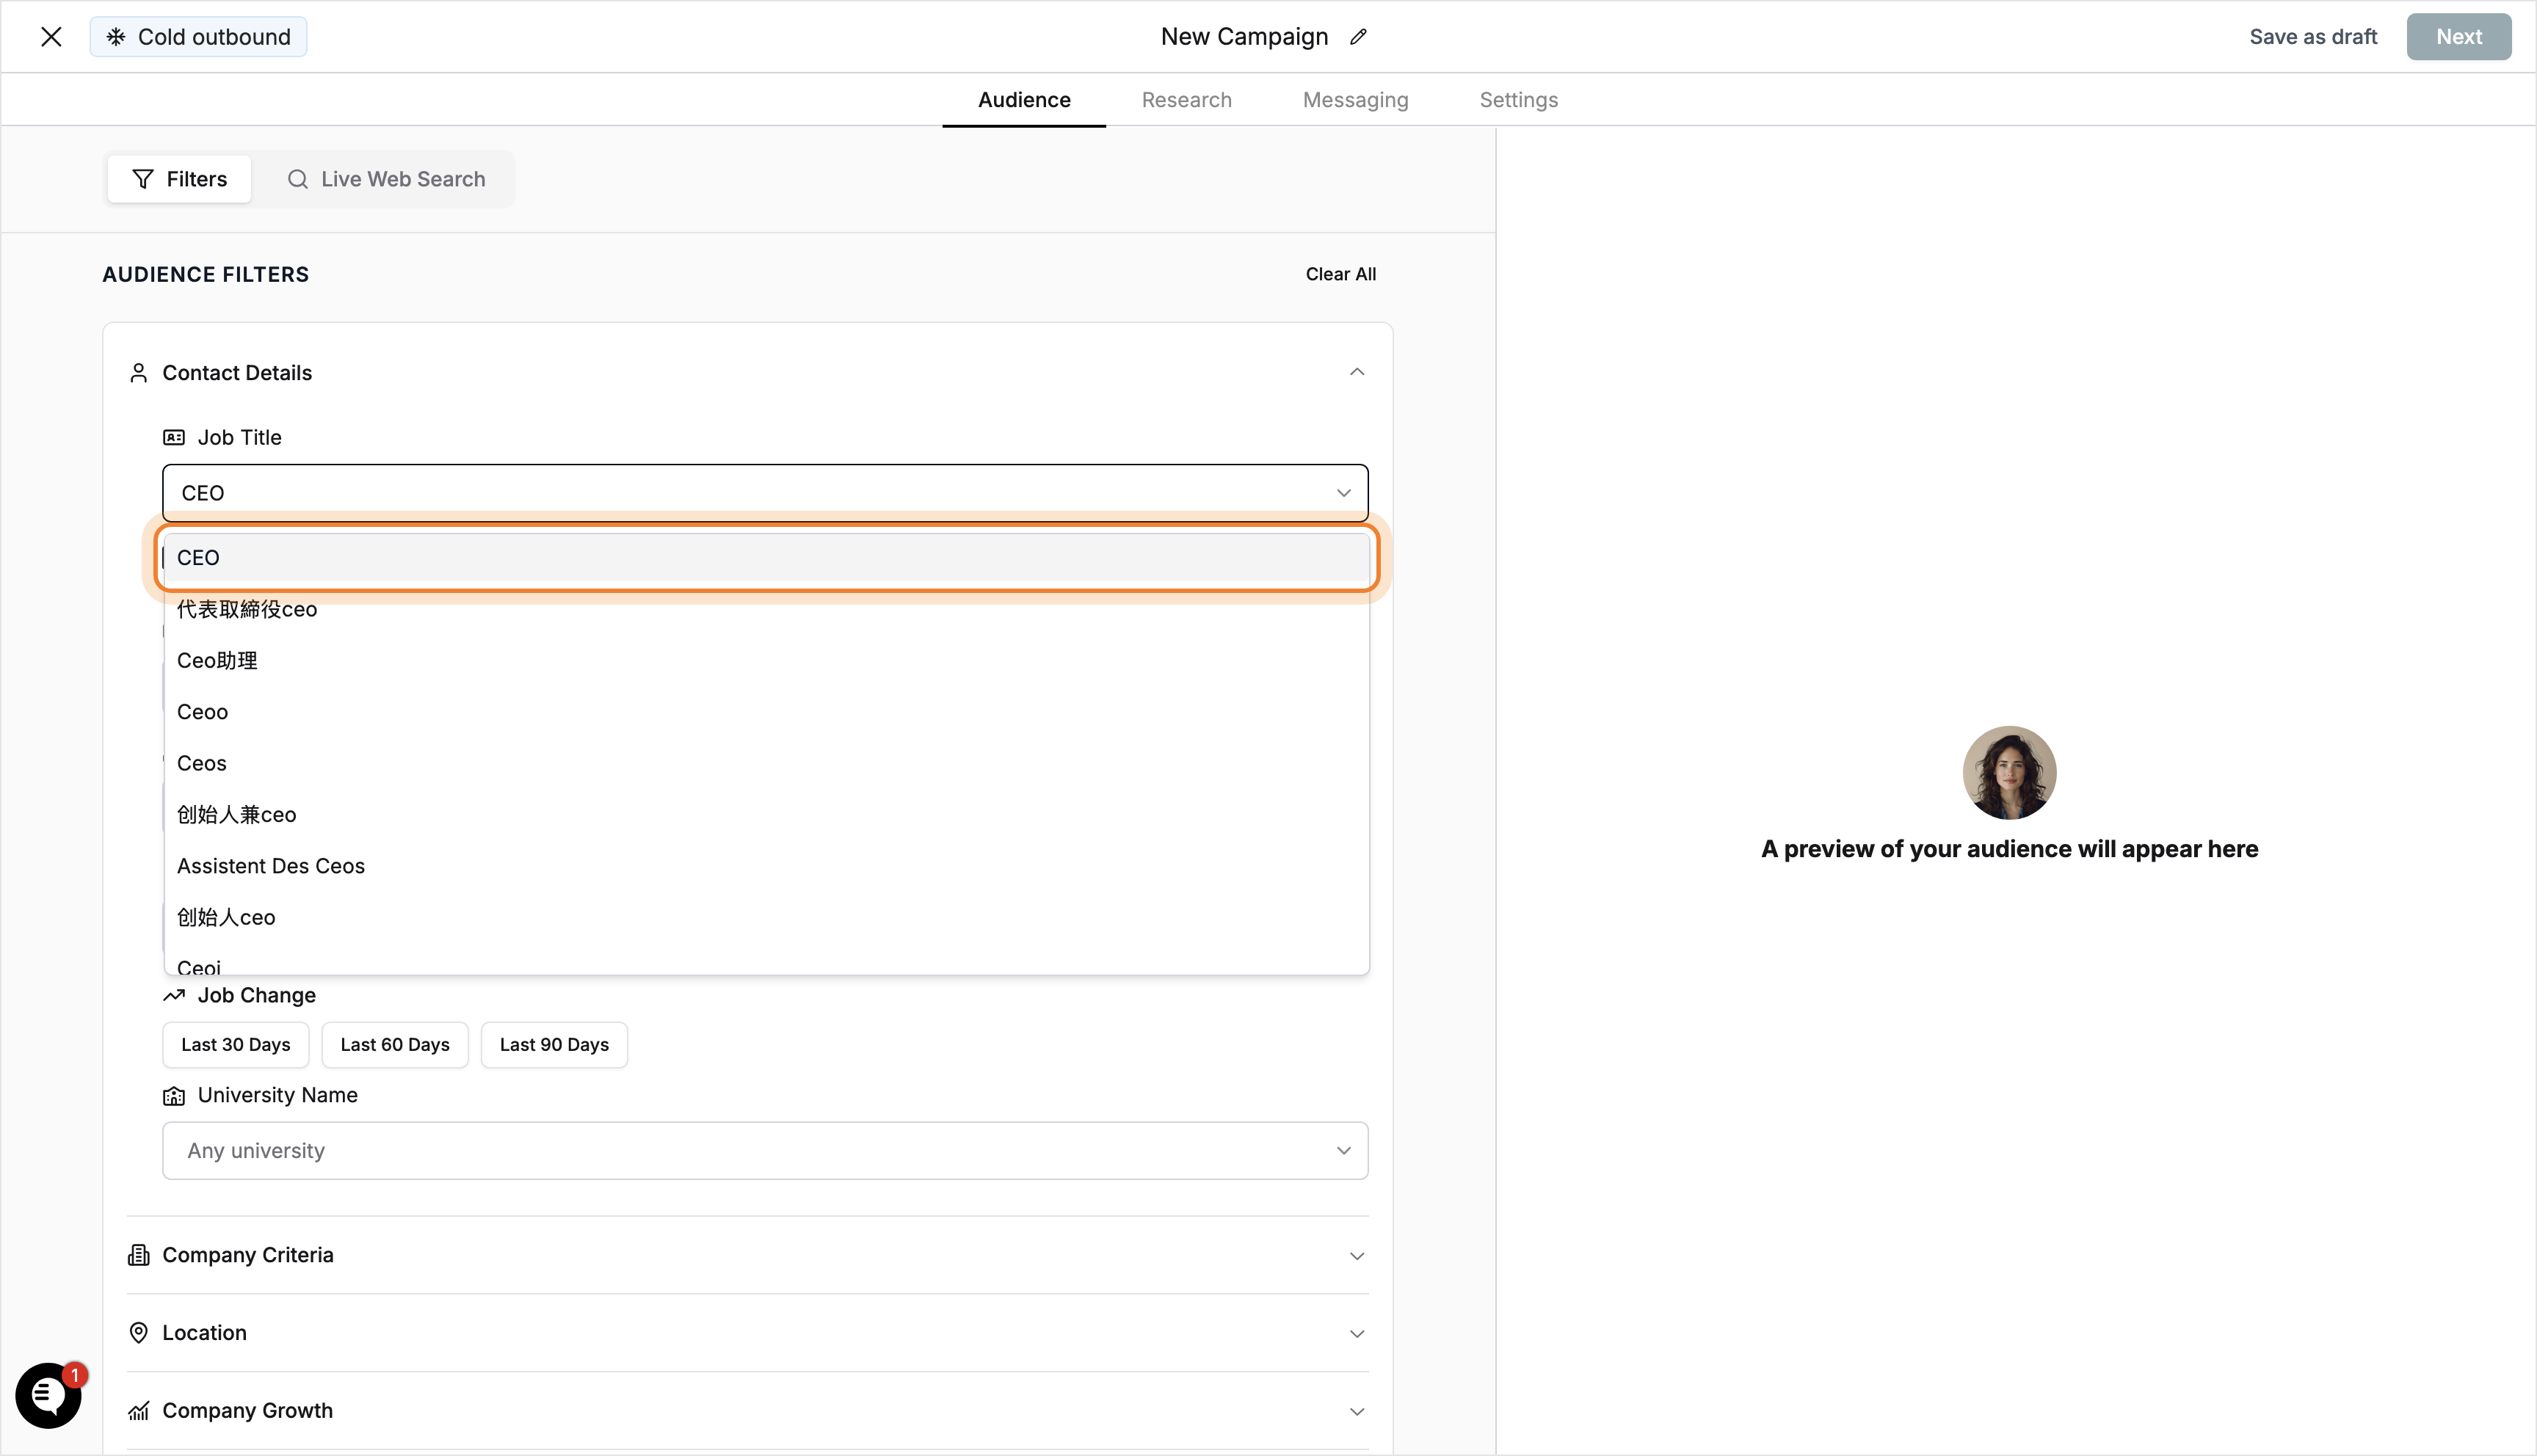Viewport: 2537px width, 1456px height.
Task: Click the funnel icon on Filters button
Action: [x=143, y=179]
